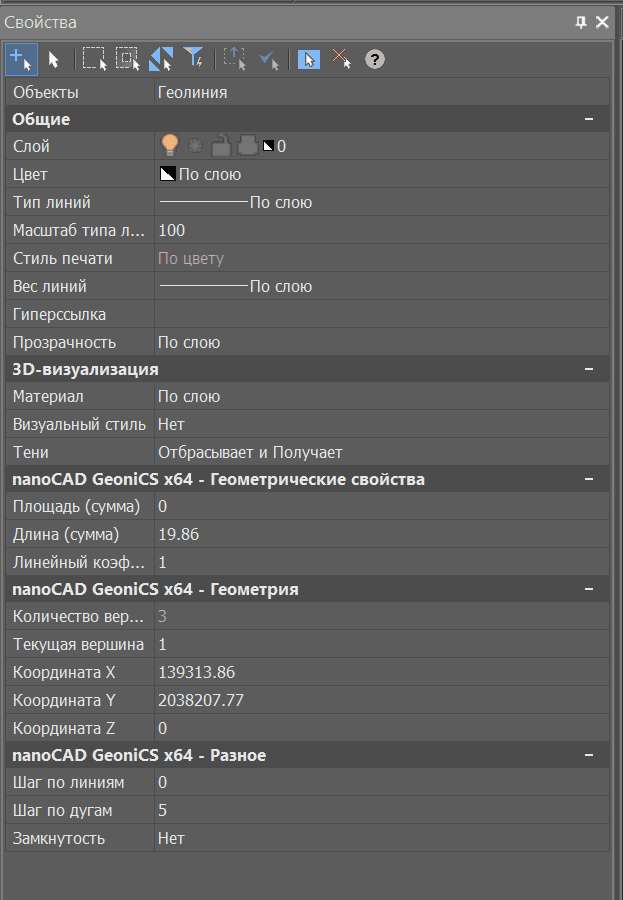Toggle the layer light bulb visibility

170,146
